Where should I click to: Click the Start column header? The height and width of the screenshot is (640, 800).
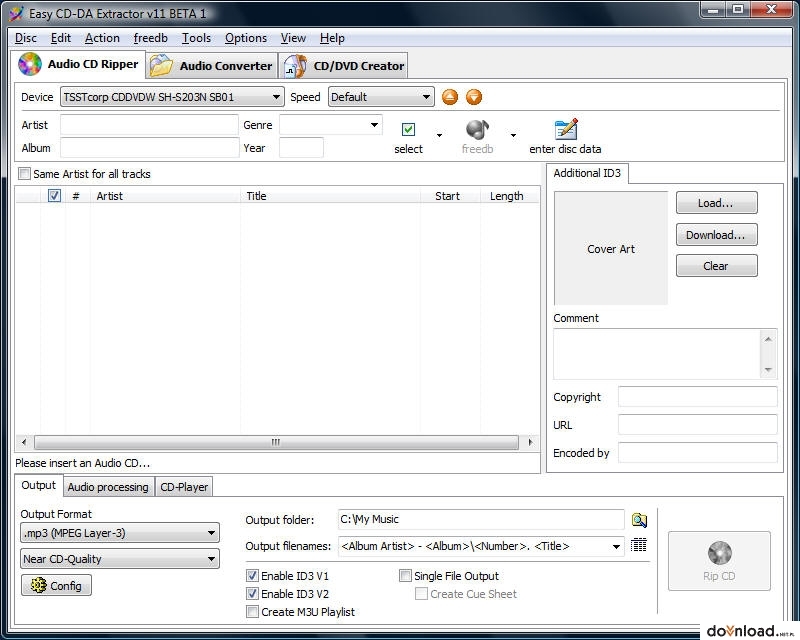[450, 196]
